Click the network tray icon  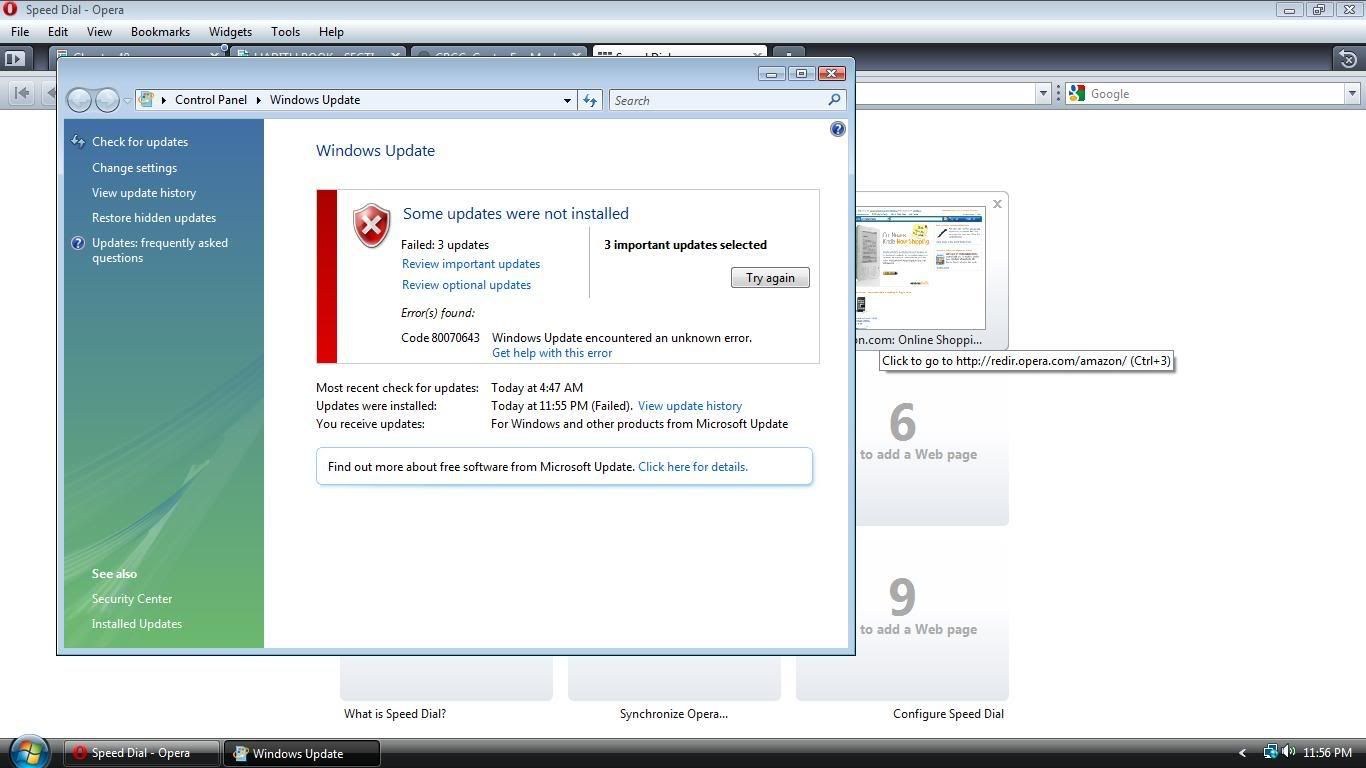1270,752
